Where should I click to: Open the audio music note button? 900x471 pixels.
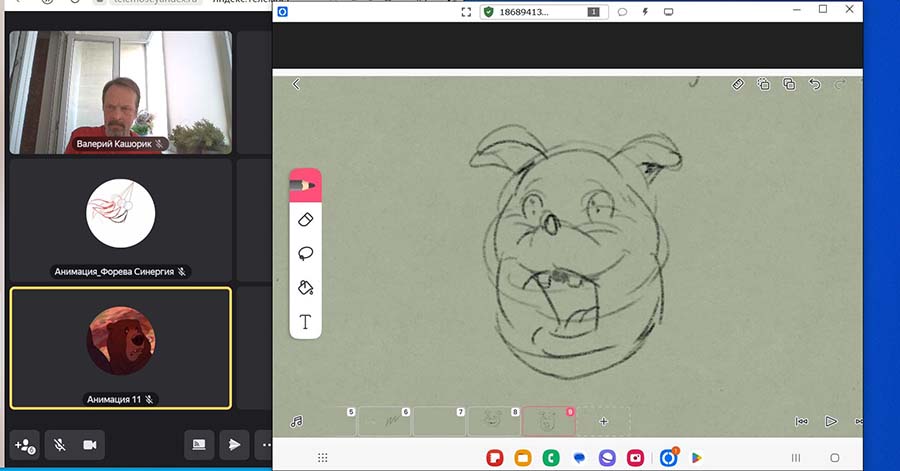pos(297,422)
